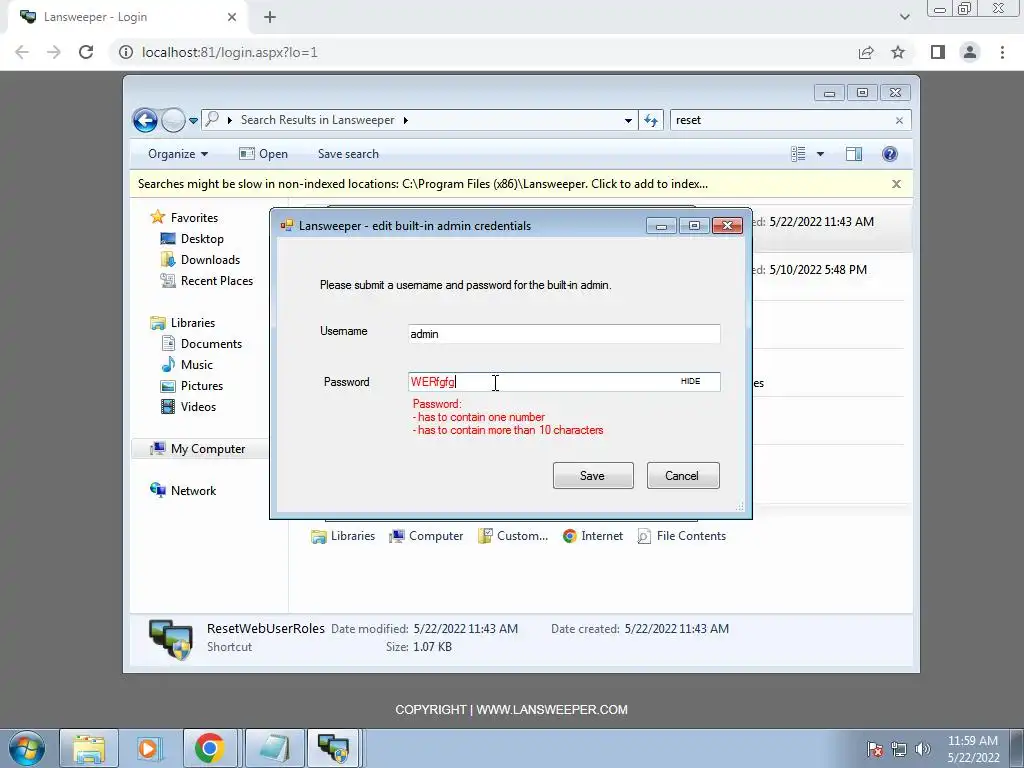Click the slow search index notification text
This screenshot has width=1024, height=768.
coord(423,184)
